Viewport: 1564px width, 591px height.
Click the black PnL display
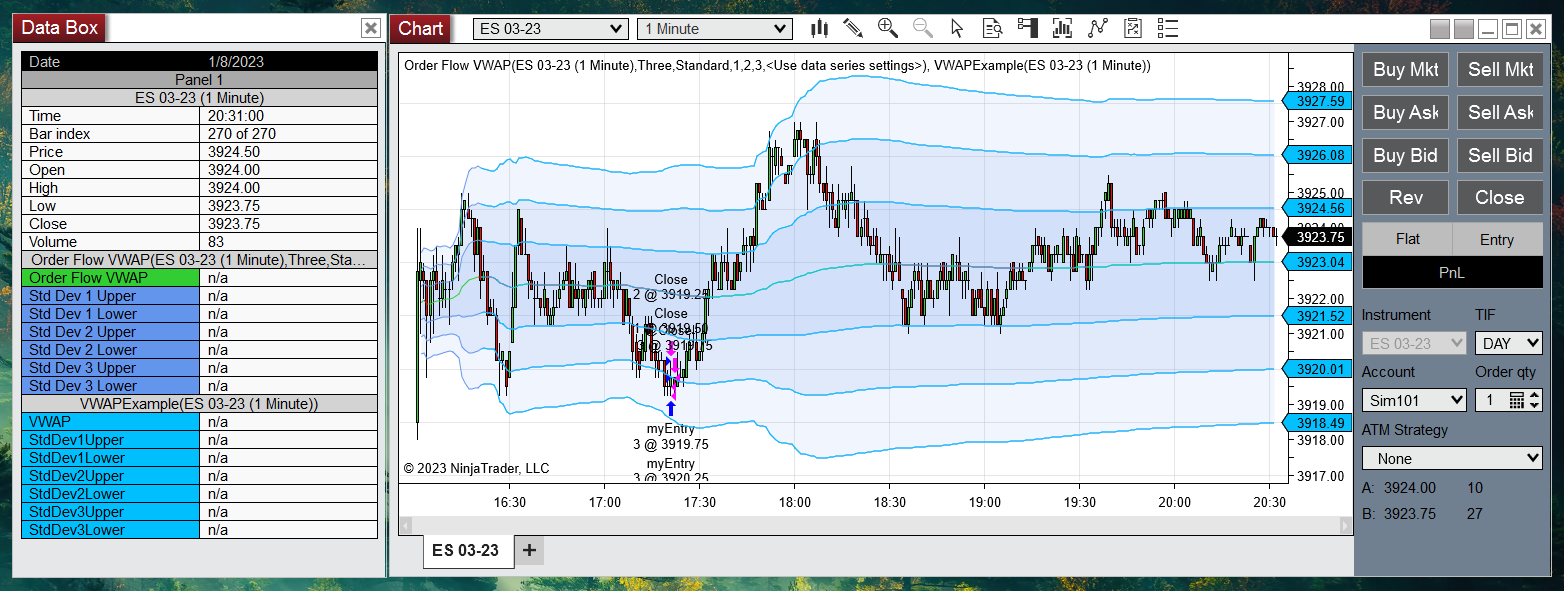click(x=1452, y=272)
